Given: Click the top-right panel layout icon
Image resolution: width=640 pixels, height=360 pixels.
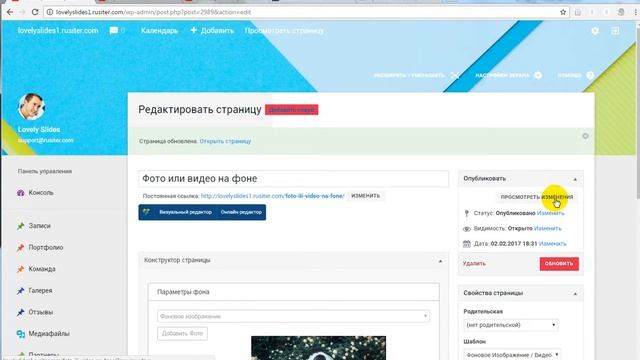Looking at the screenshot, I should click(x=615, y=31).
